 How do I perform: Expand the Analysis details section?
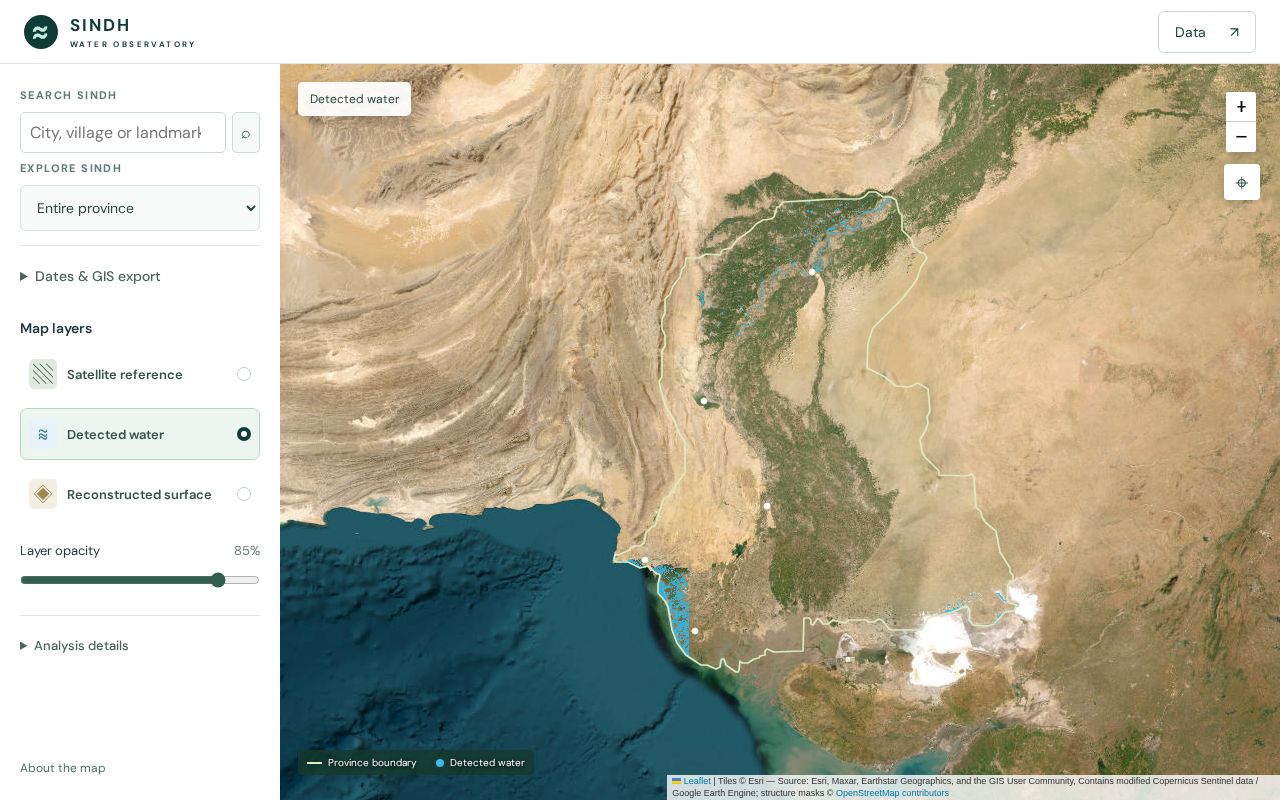(x=75, y=646)
